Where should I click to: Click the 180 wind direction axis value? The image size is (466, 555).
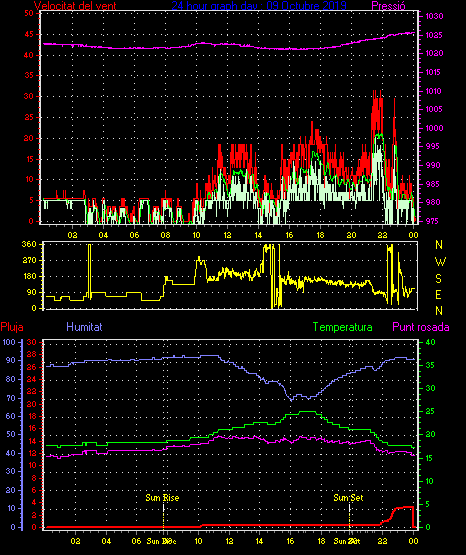29,276
